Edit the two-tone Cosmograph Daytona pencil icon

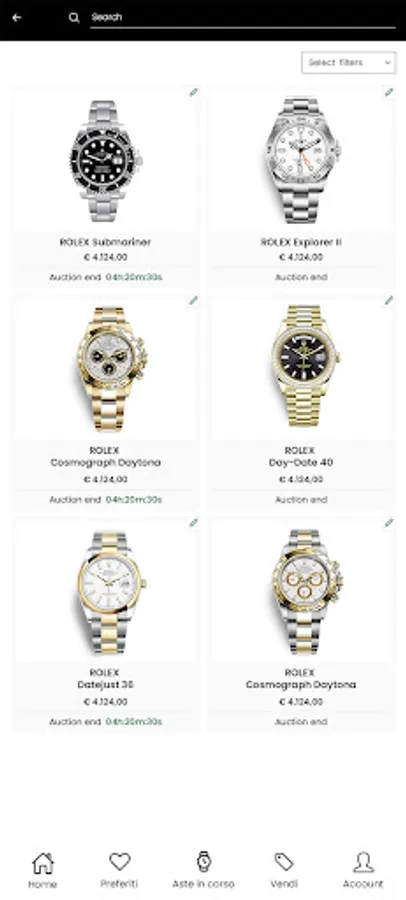point(389,522)
